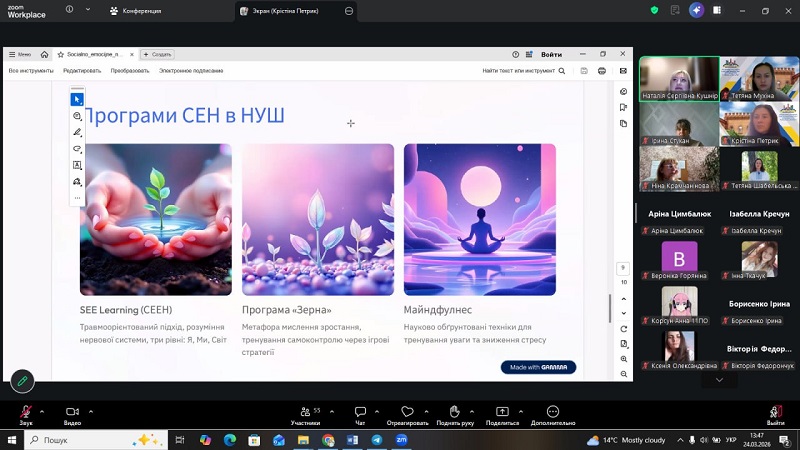Open the Участники participants panel
Screen dimensions: 800x450
pyautogui.click(x=304, y=412)
